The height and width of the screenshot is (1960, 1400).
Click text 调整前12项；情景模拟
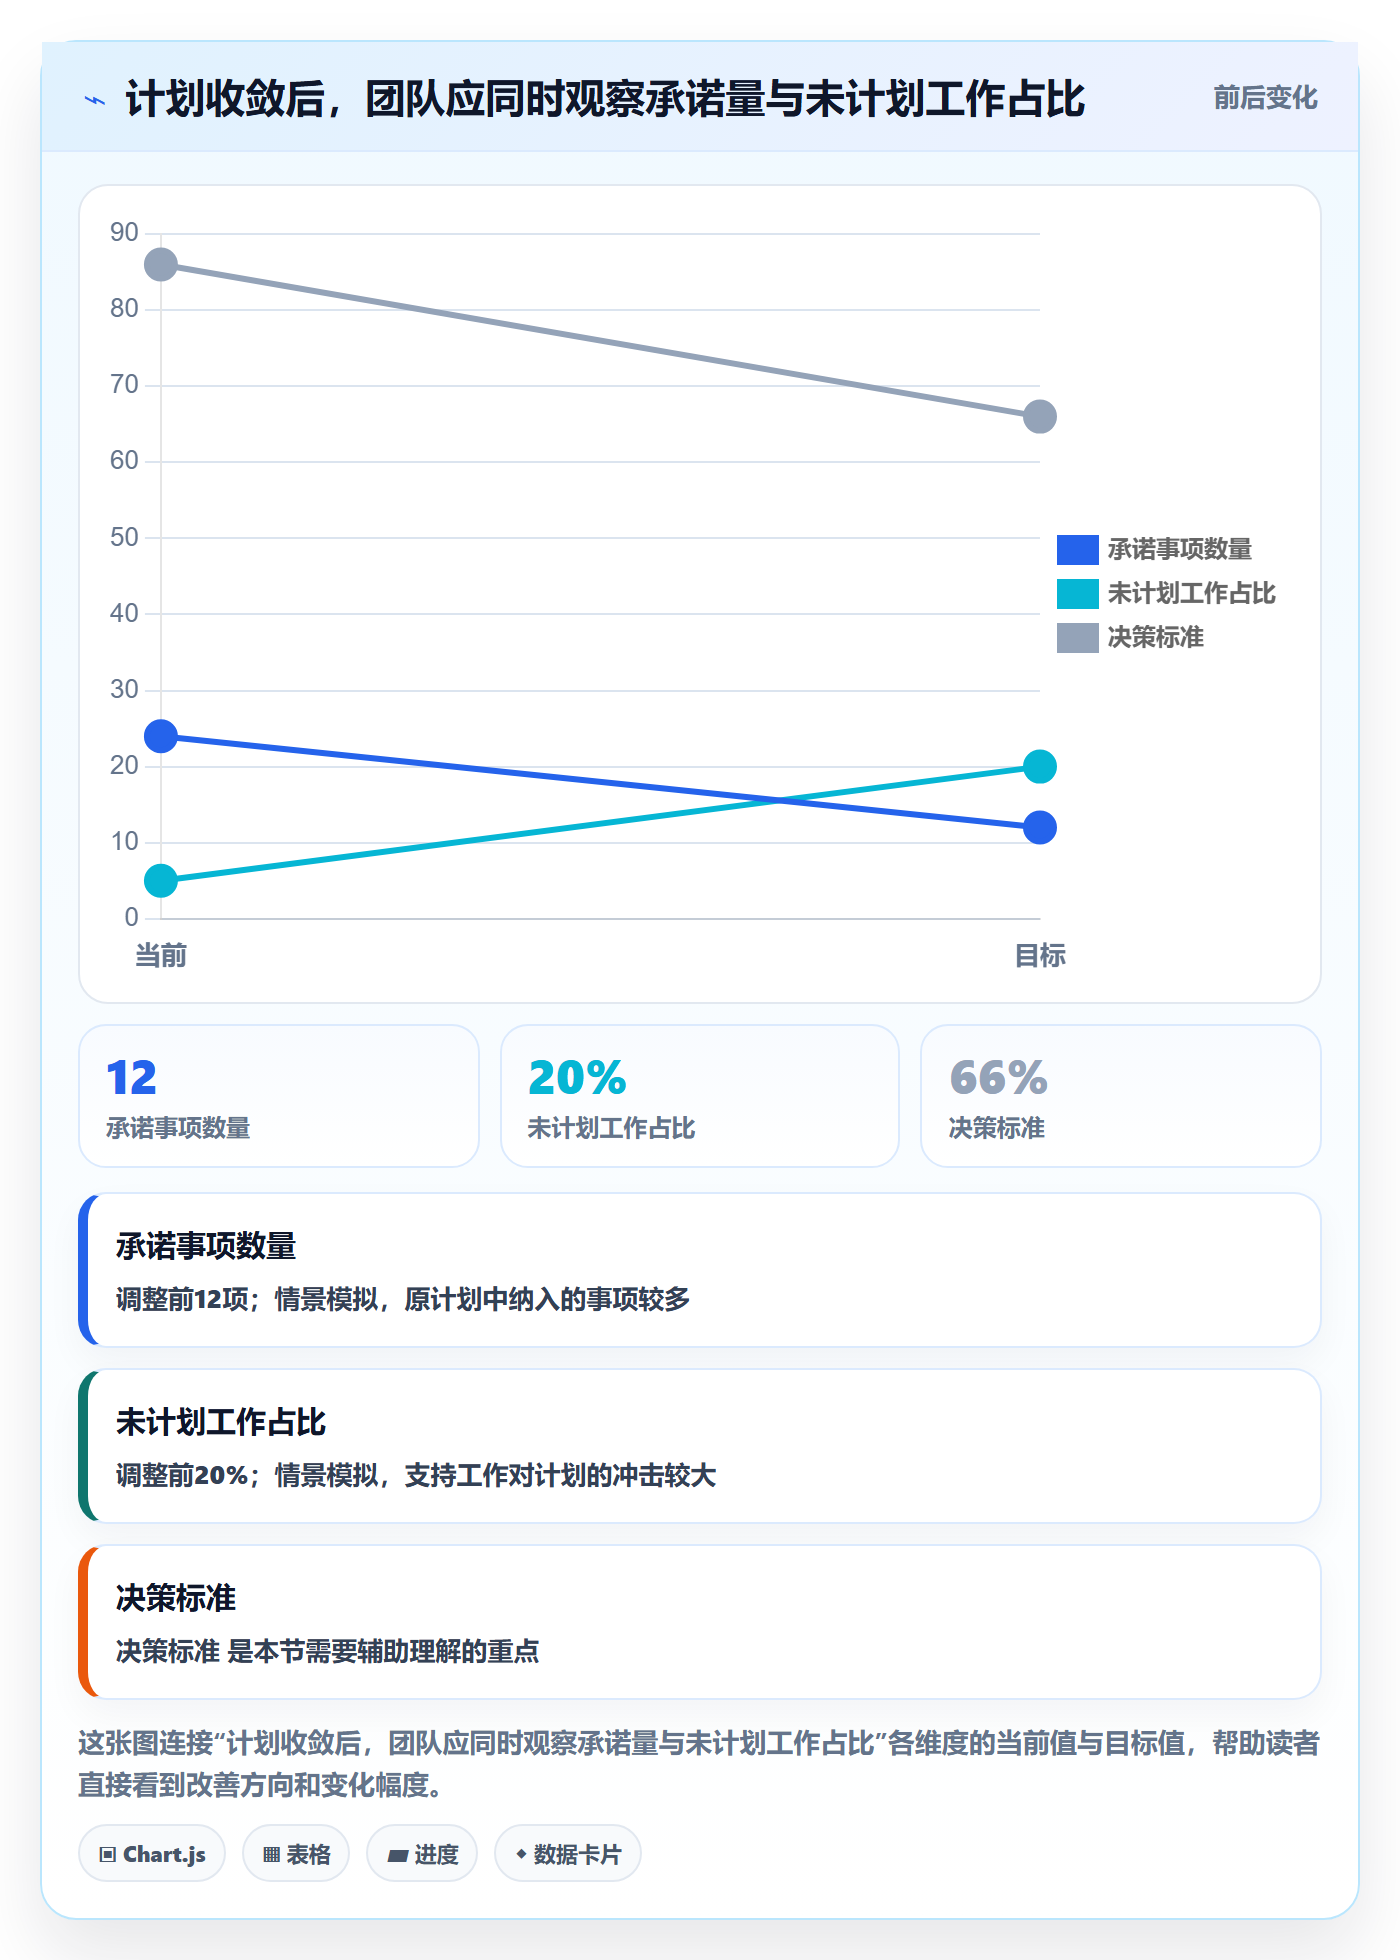pyautogui.click(x=247, y=1300)
